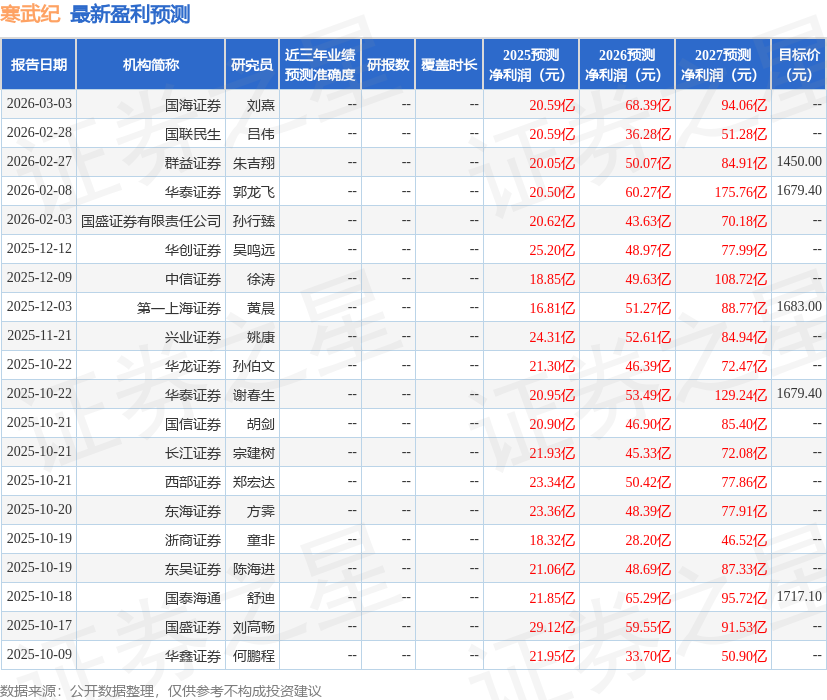Screen dimensions: 827x700
Task: Click the 29.12亿 forecast value for 国盛证券
Action: [x=552, y=626]
